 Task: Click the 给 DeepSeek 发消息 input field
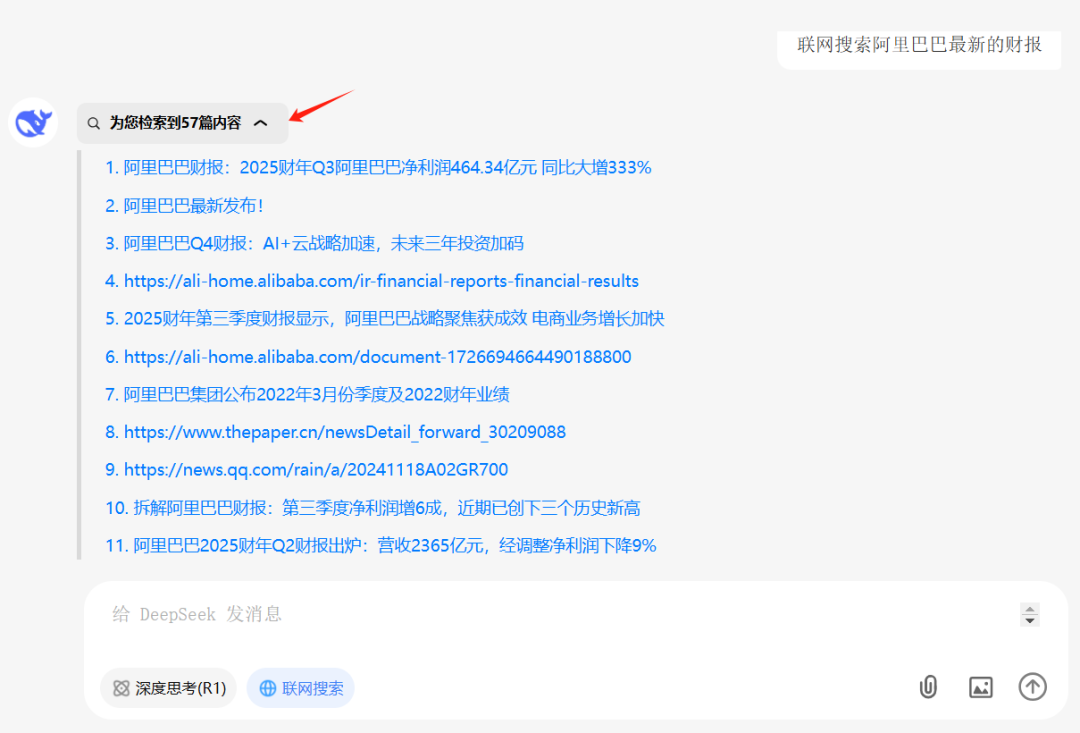click(400, 613)
